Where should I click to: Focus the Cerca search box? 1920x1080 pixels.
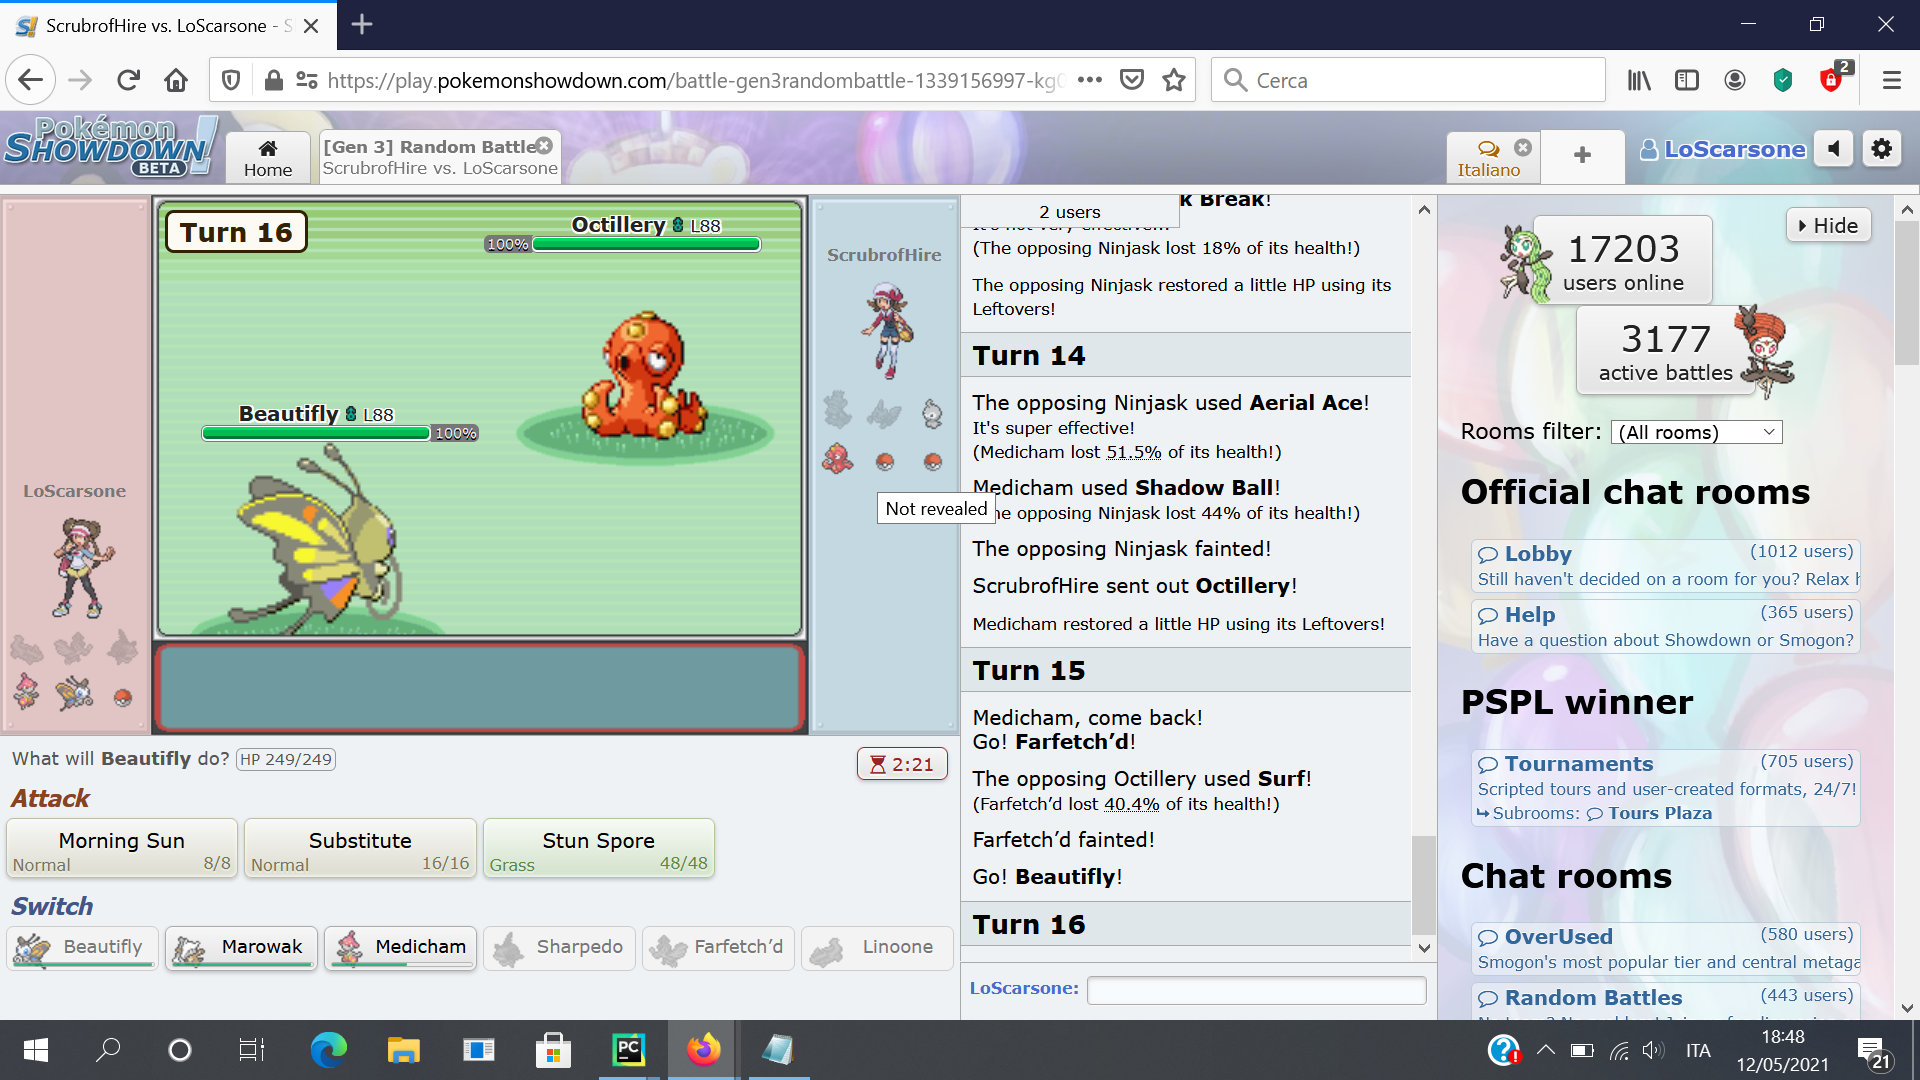1408,80
